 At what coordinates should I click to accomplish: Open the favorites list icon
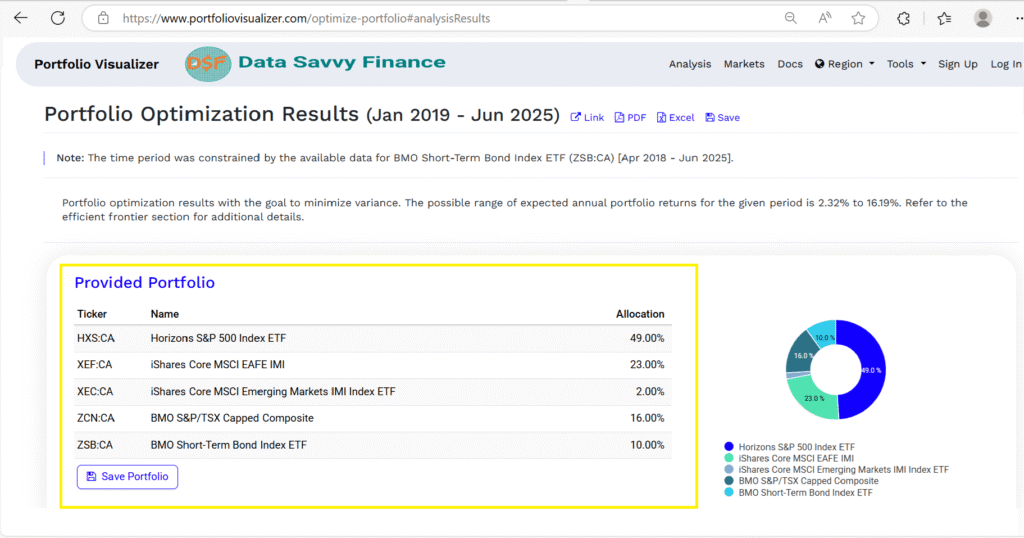click(945, 18)
